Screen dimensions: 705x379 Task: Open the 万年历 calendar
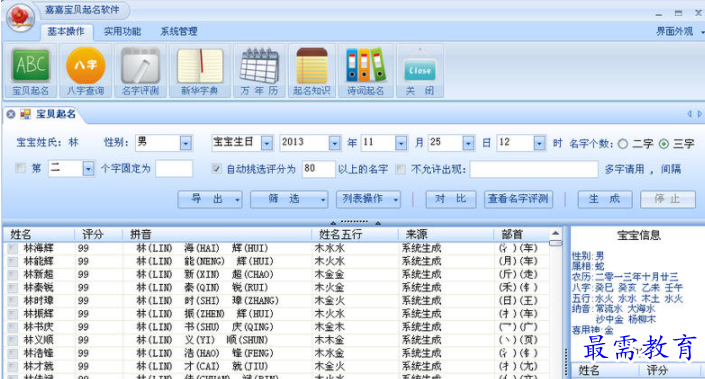click(259, 71)
